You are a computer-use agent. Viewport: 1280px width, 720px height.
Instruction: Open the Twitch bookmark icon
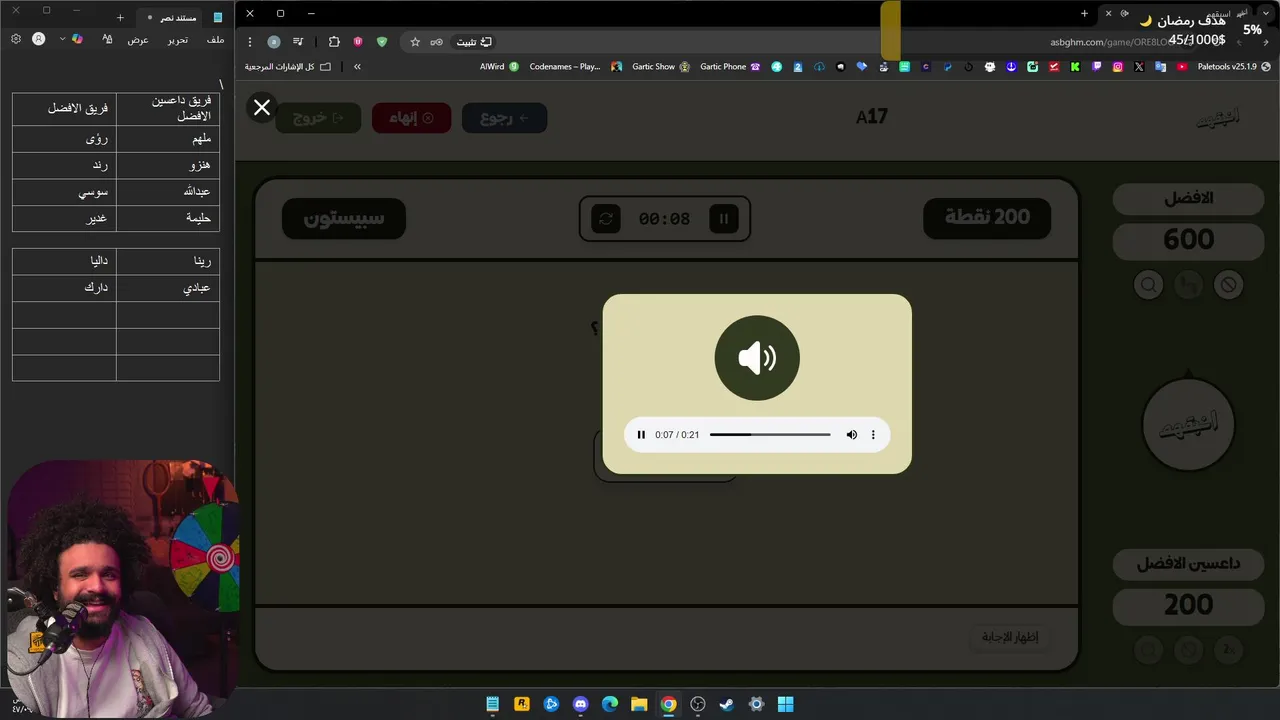tap(1096, 67)
